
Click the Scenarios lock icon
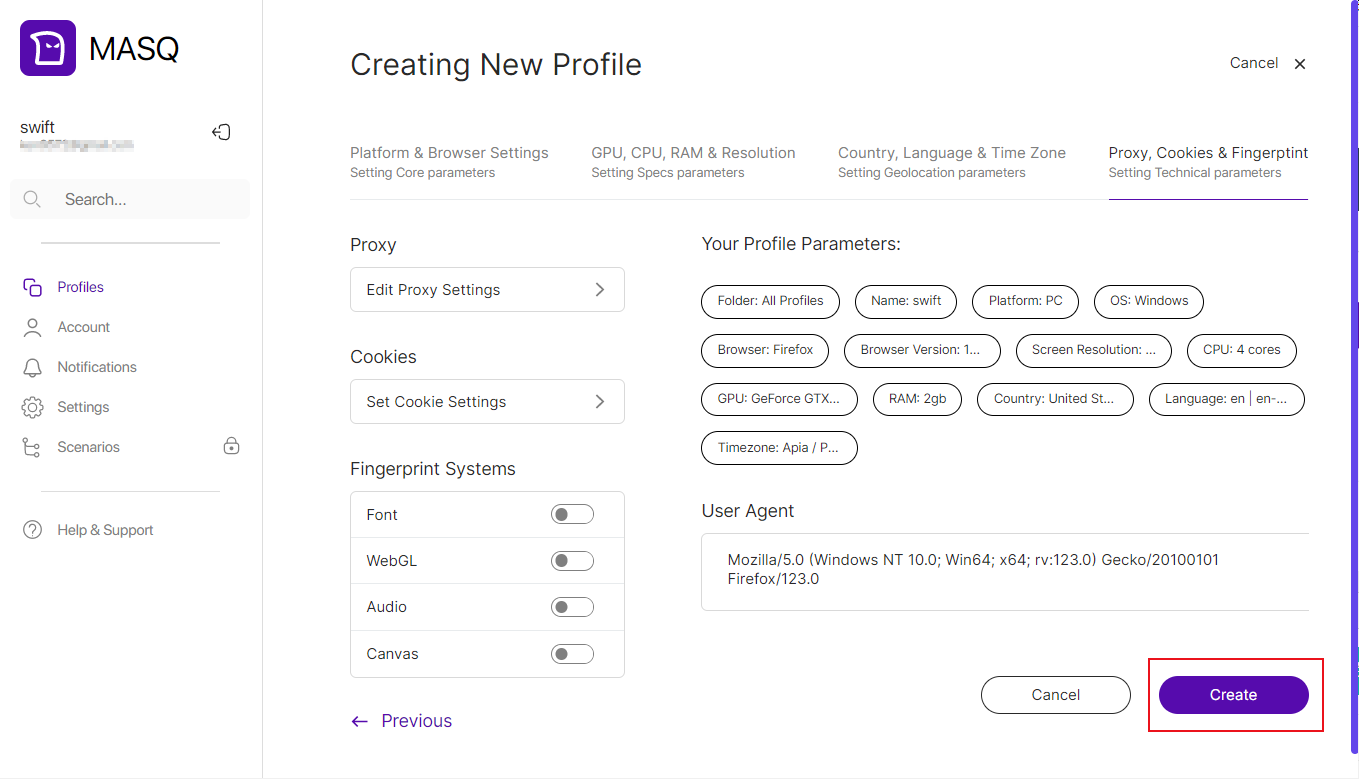(x=231, y=446)
